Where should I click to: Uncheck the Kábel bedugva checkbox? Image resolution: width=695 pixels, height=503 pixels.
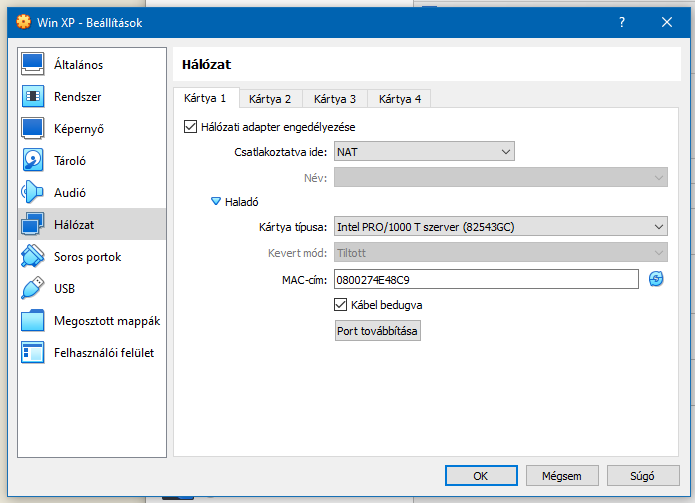click(340, 305)
